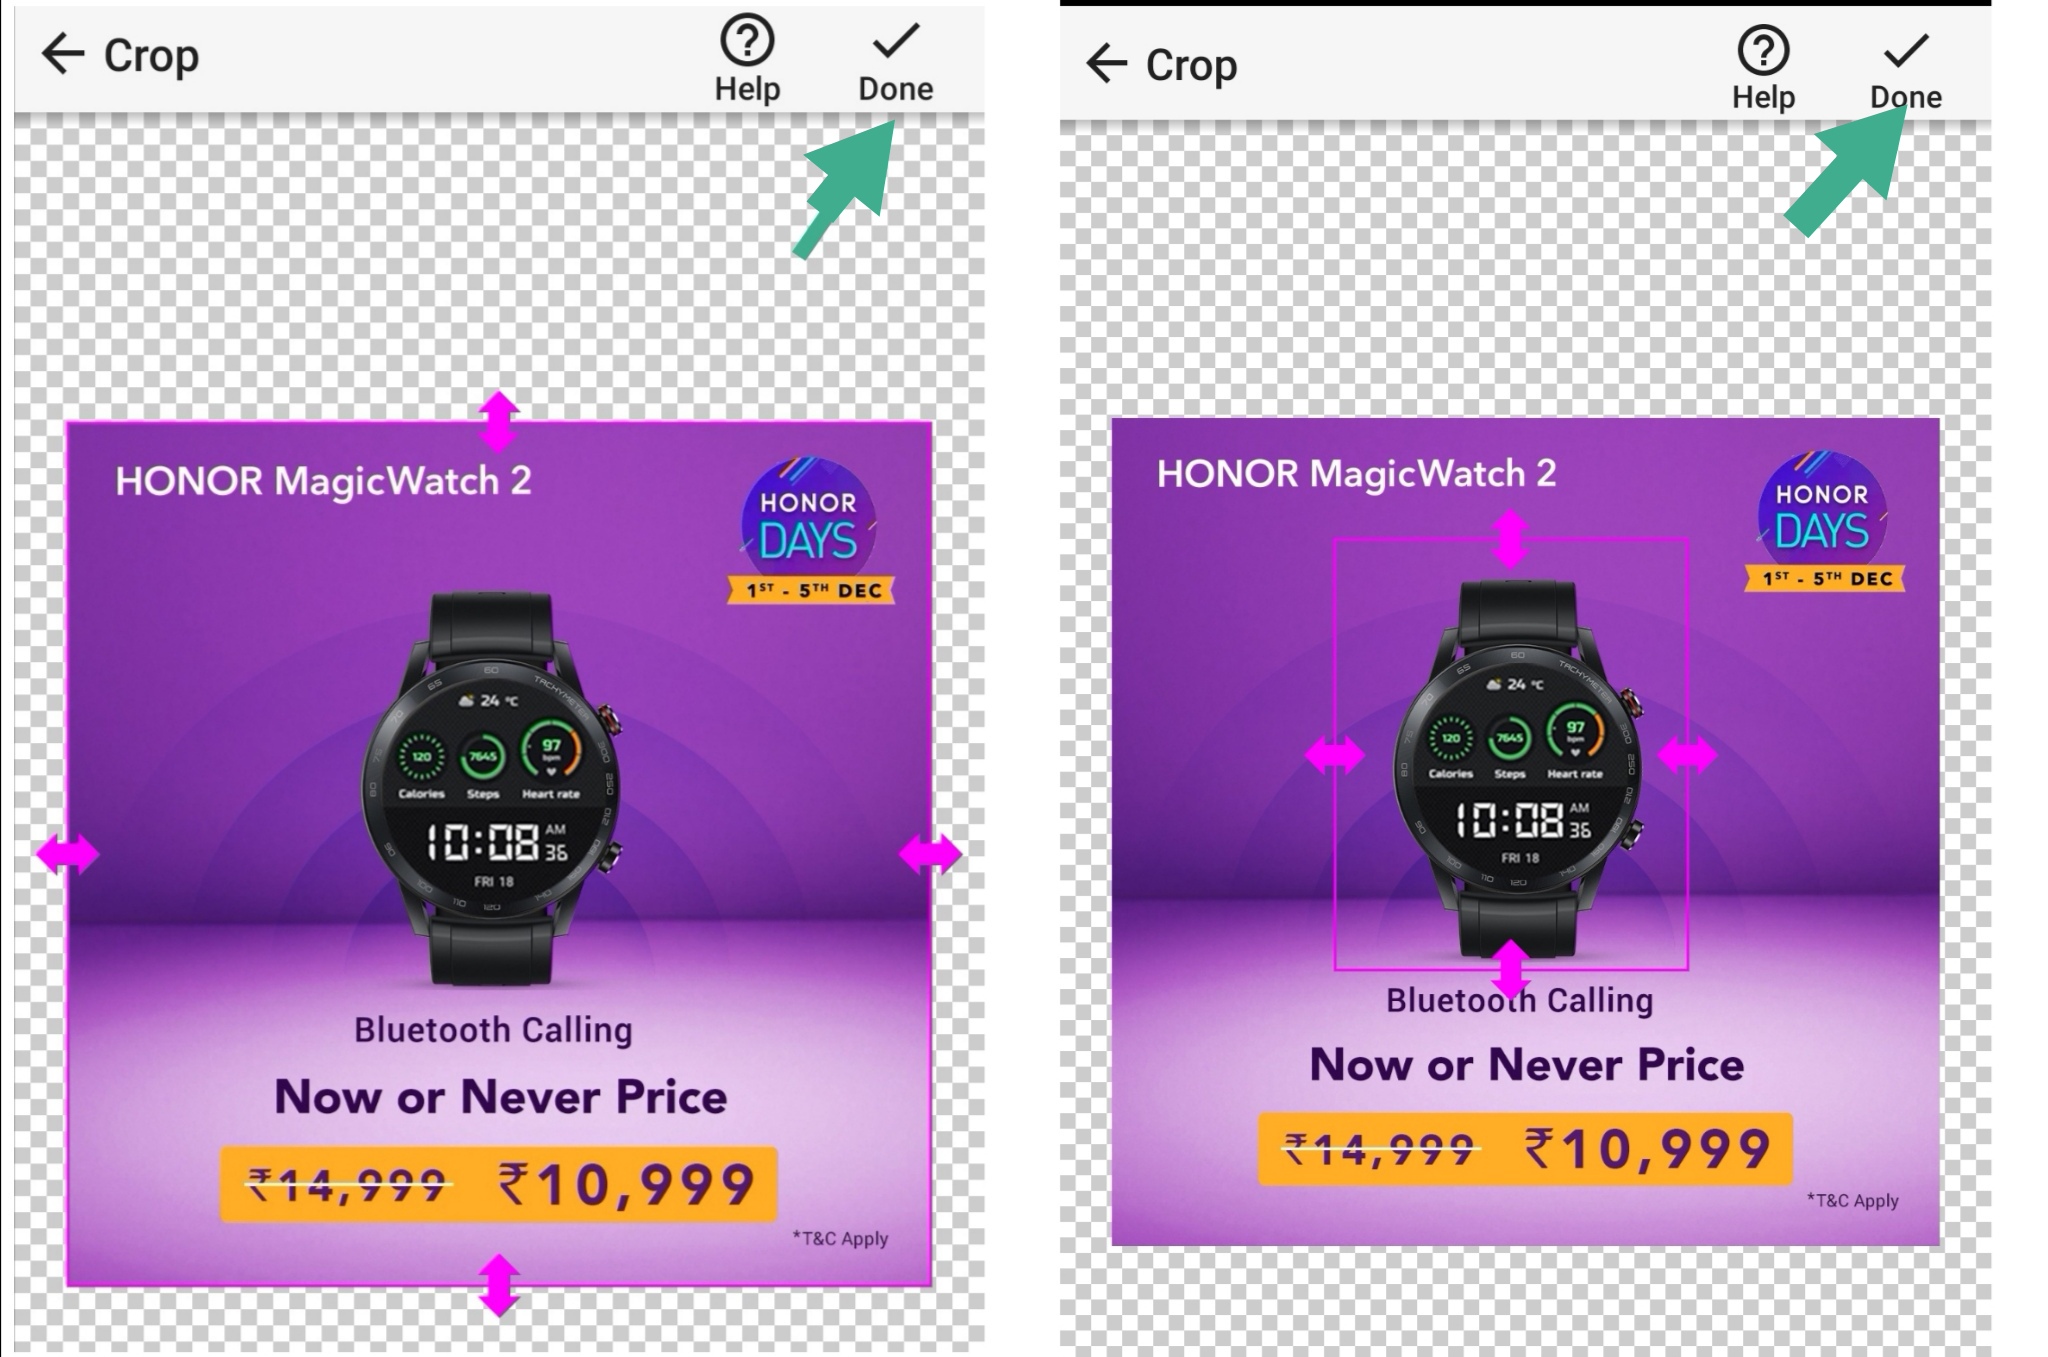Select top crop handle on left image
The height and width of the screenshot is (1357, 2048).
pyautogui.click(x=499, y=421)
